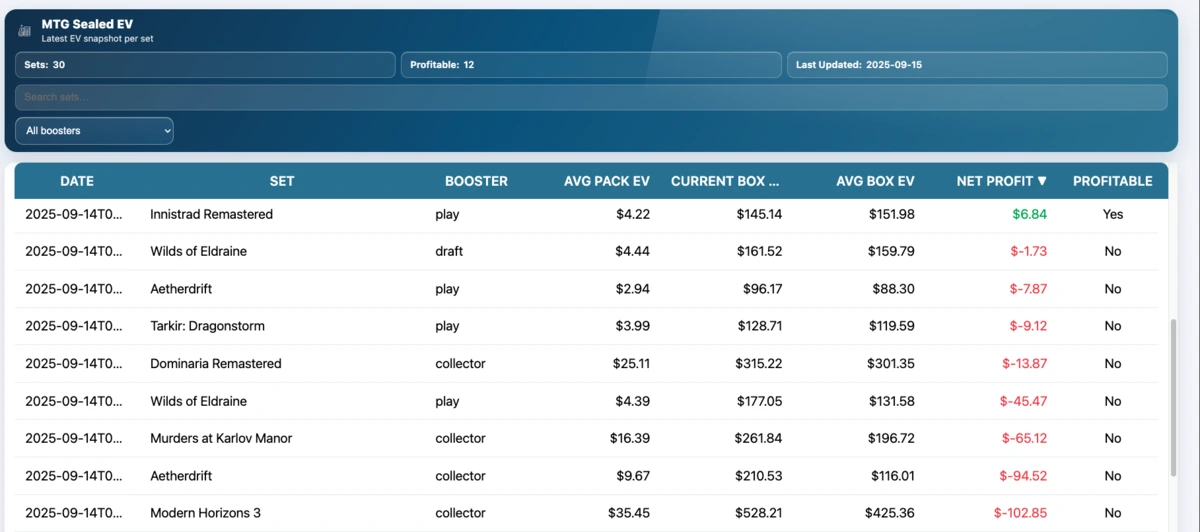Select the Innistrad Remastered row
The height and width of the screenshot is (532, 1200).
click(x=211, y=214)
